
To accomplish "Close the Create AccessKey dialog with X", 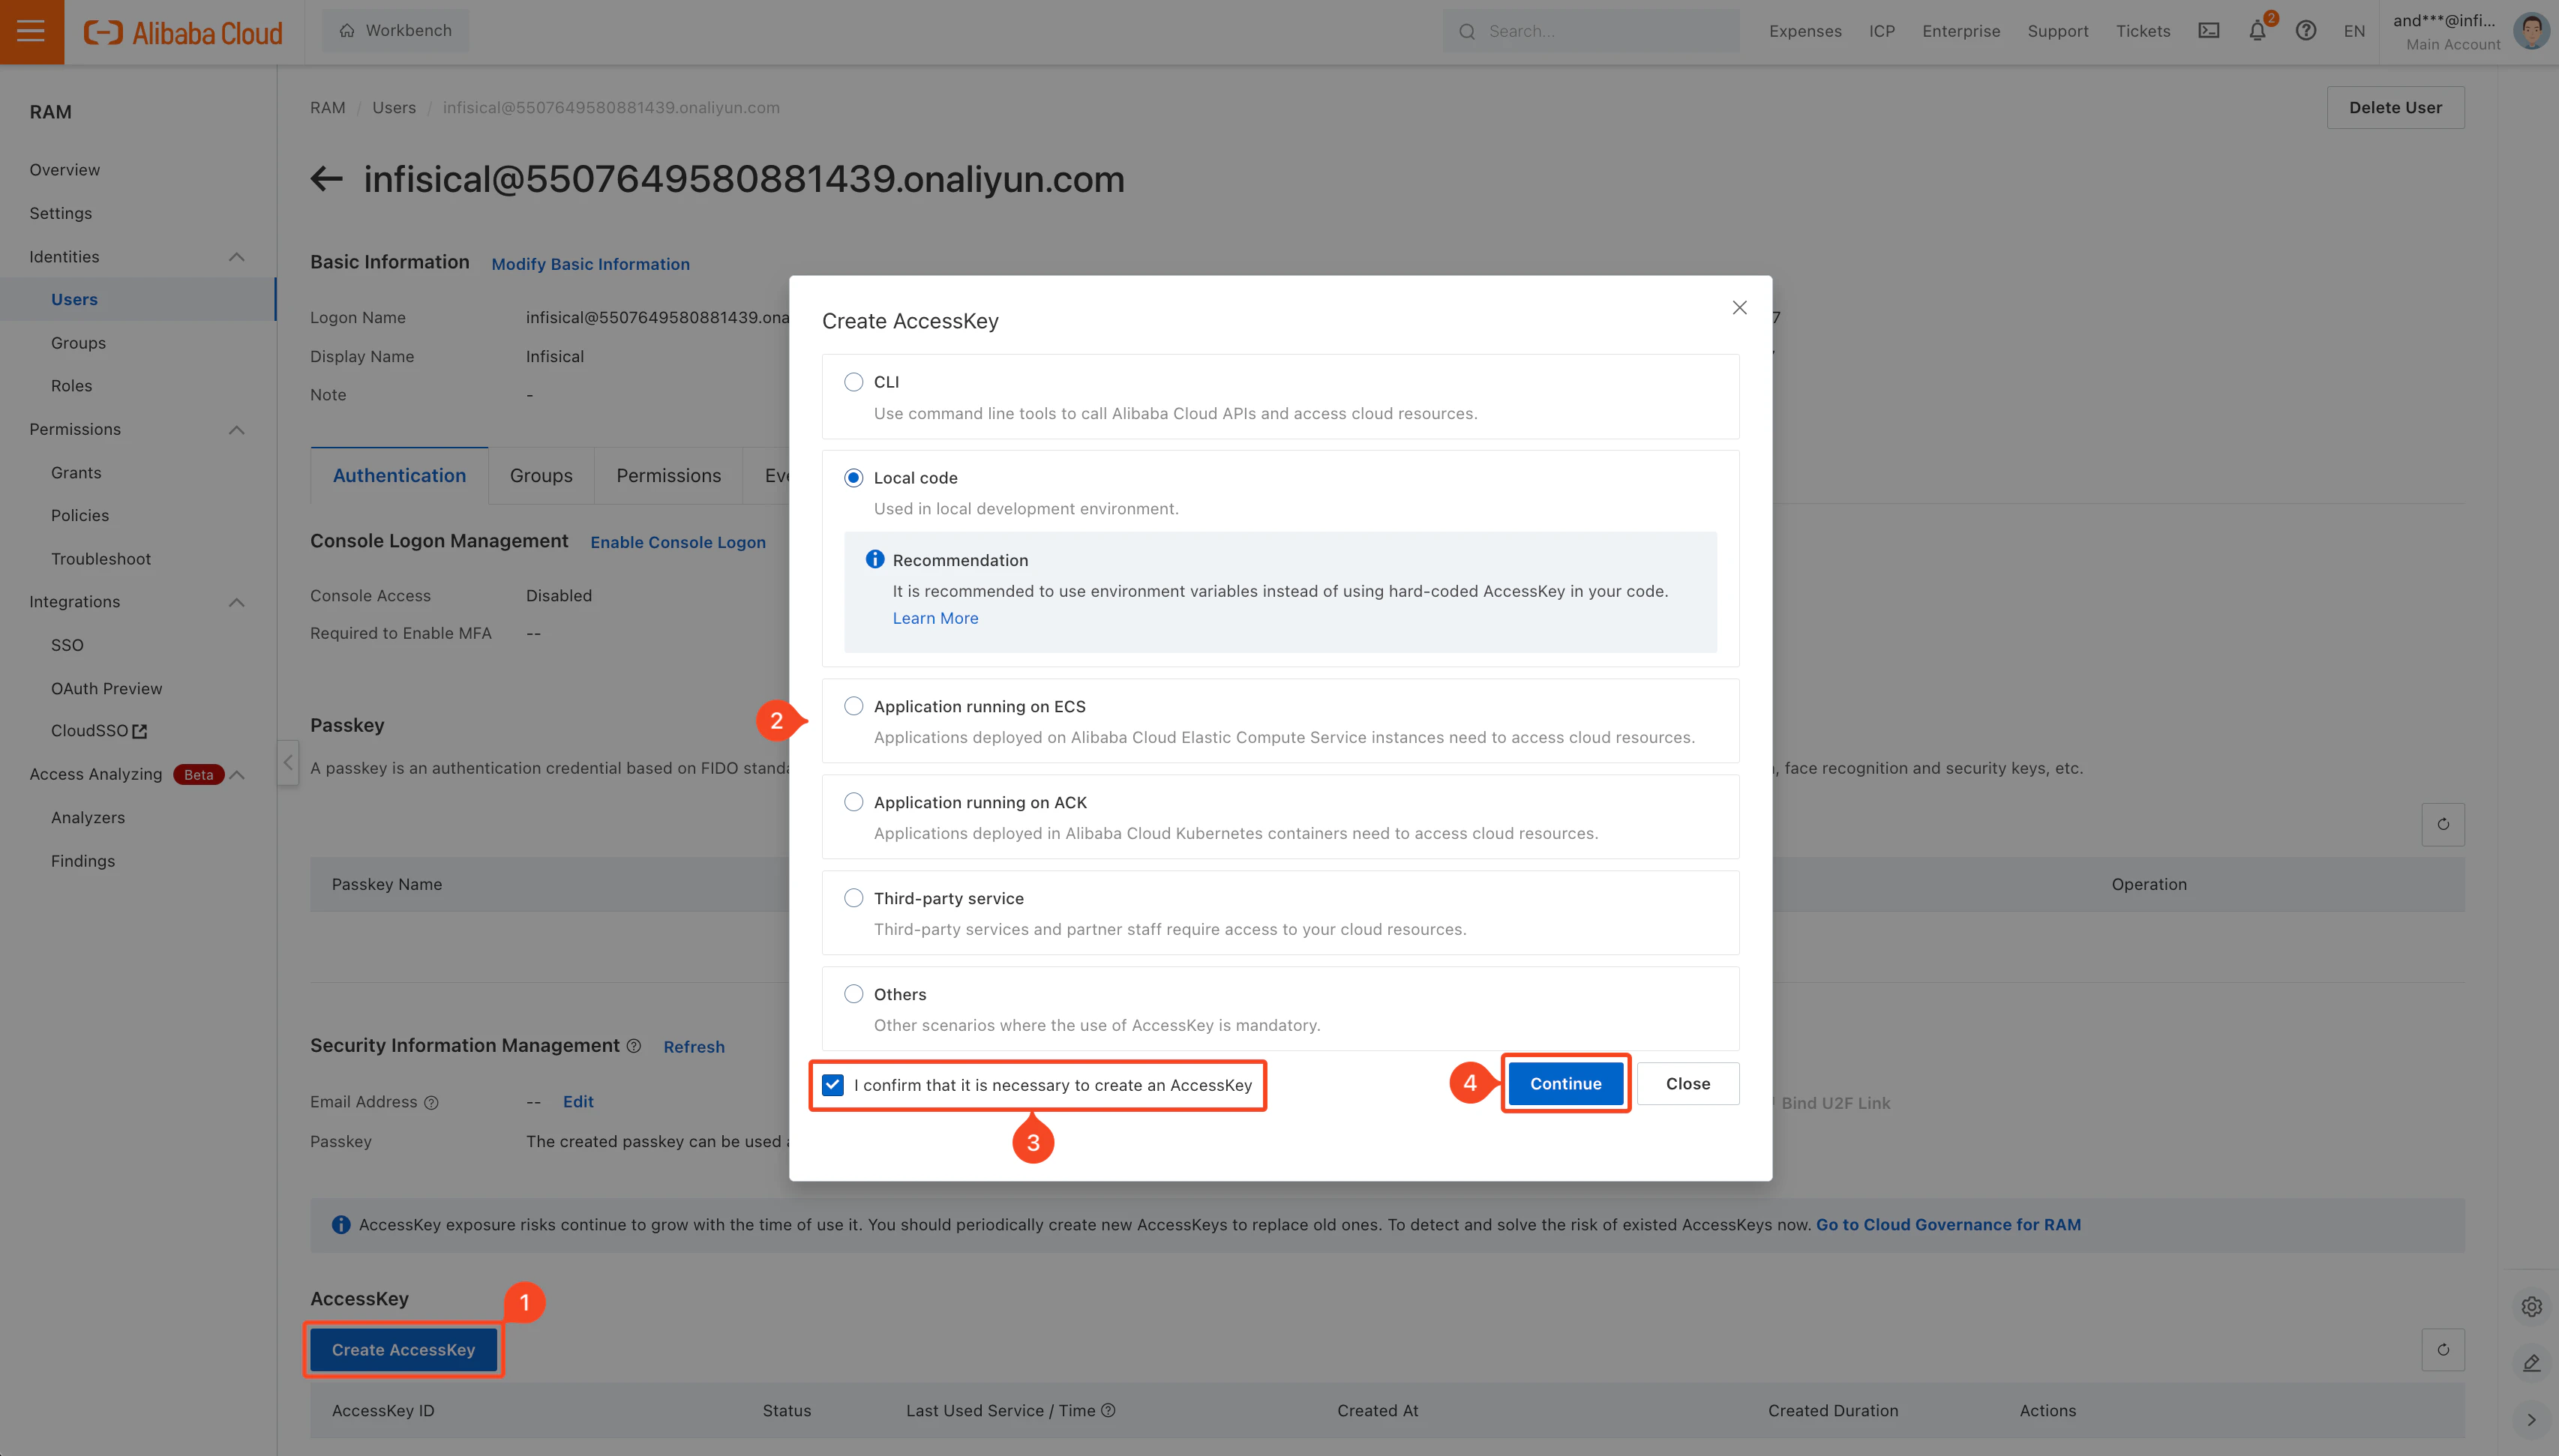I will click(1740, 308).
